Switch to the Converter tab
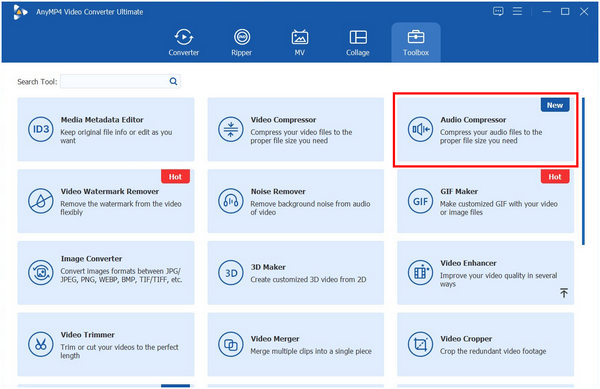The height and width of the screenshot is (389, 600). click(x=184, y=42)
